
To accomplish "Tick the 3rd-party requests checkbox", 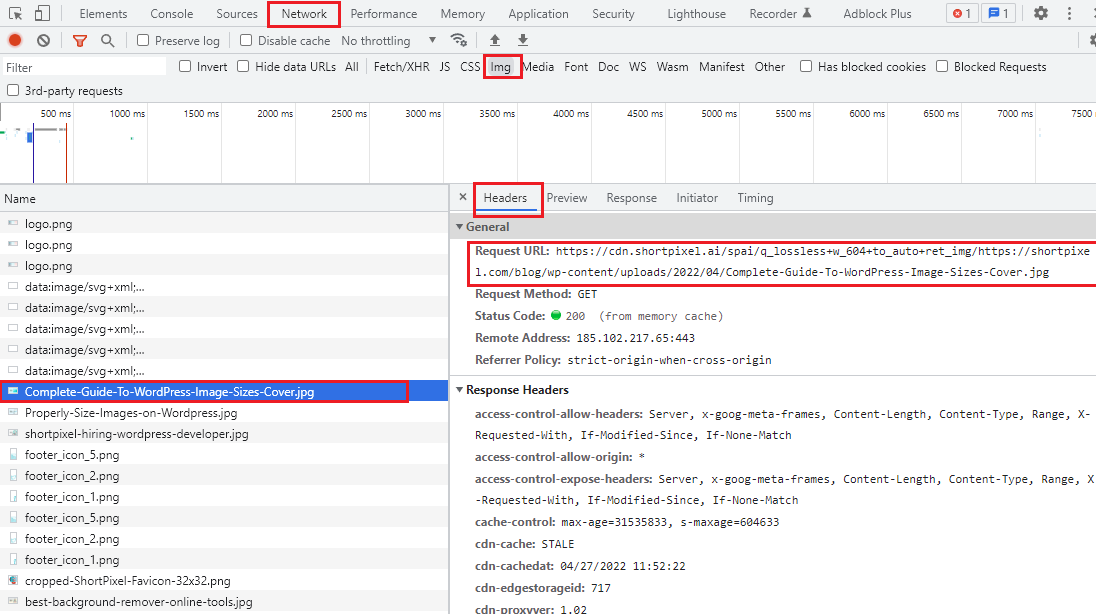I will click(13, 91).
